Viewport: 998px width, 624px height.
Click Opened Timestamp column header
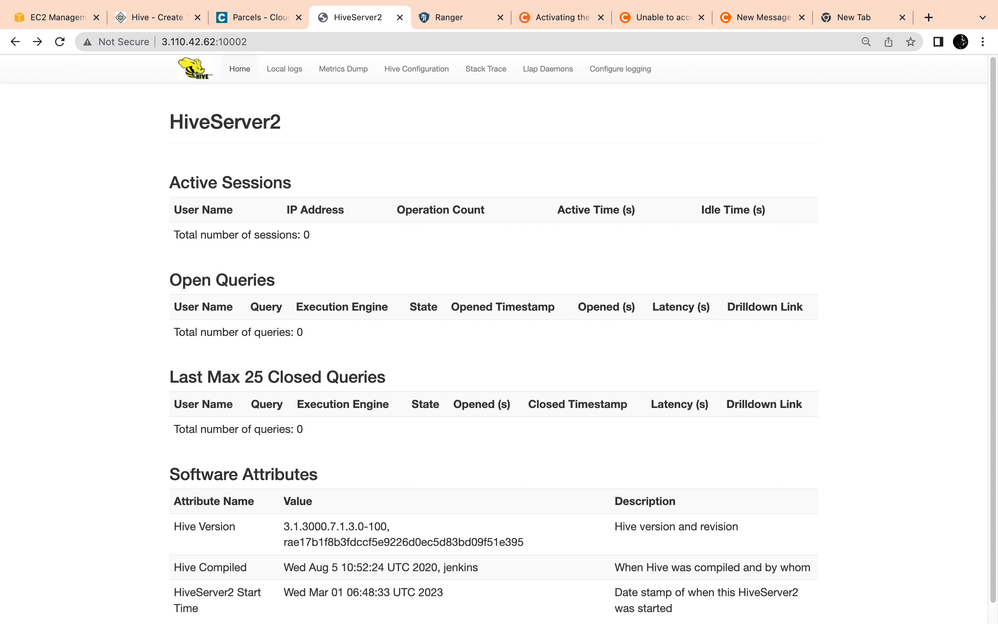[502, 307]
